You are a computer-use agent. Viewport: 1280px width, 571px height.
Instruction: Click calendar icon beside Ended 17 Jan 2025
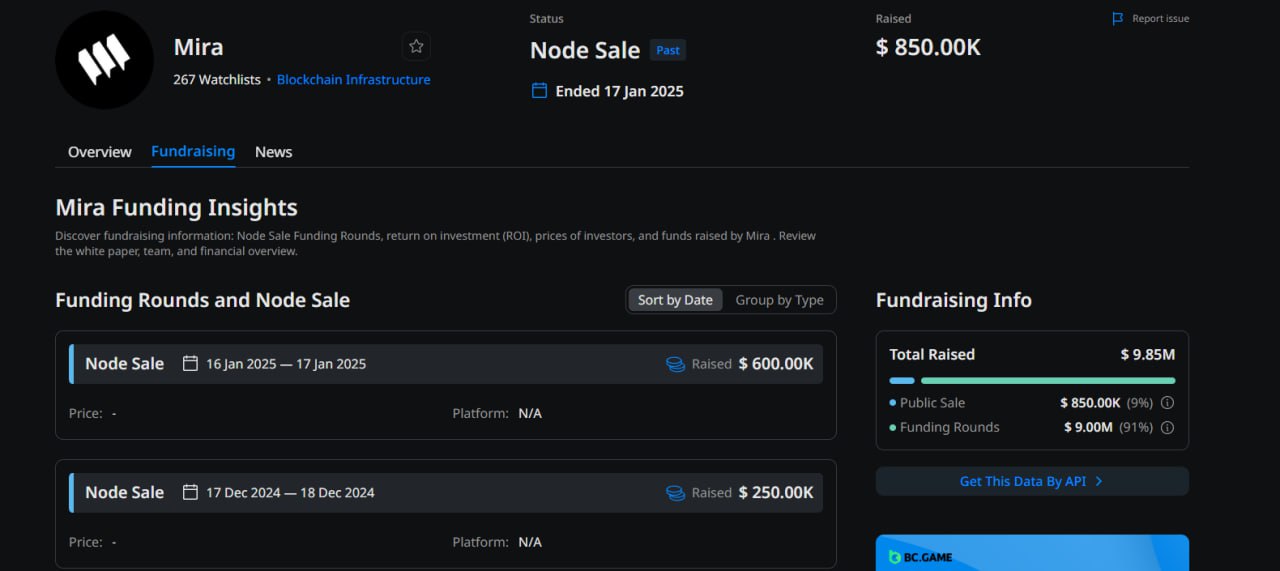coord(539,91)
